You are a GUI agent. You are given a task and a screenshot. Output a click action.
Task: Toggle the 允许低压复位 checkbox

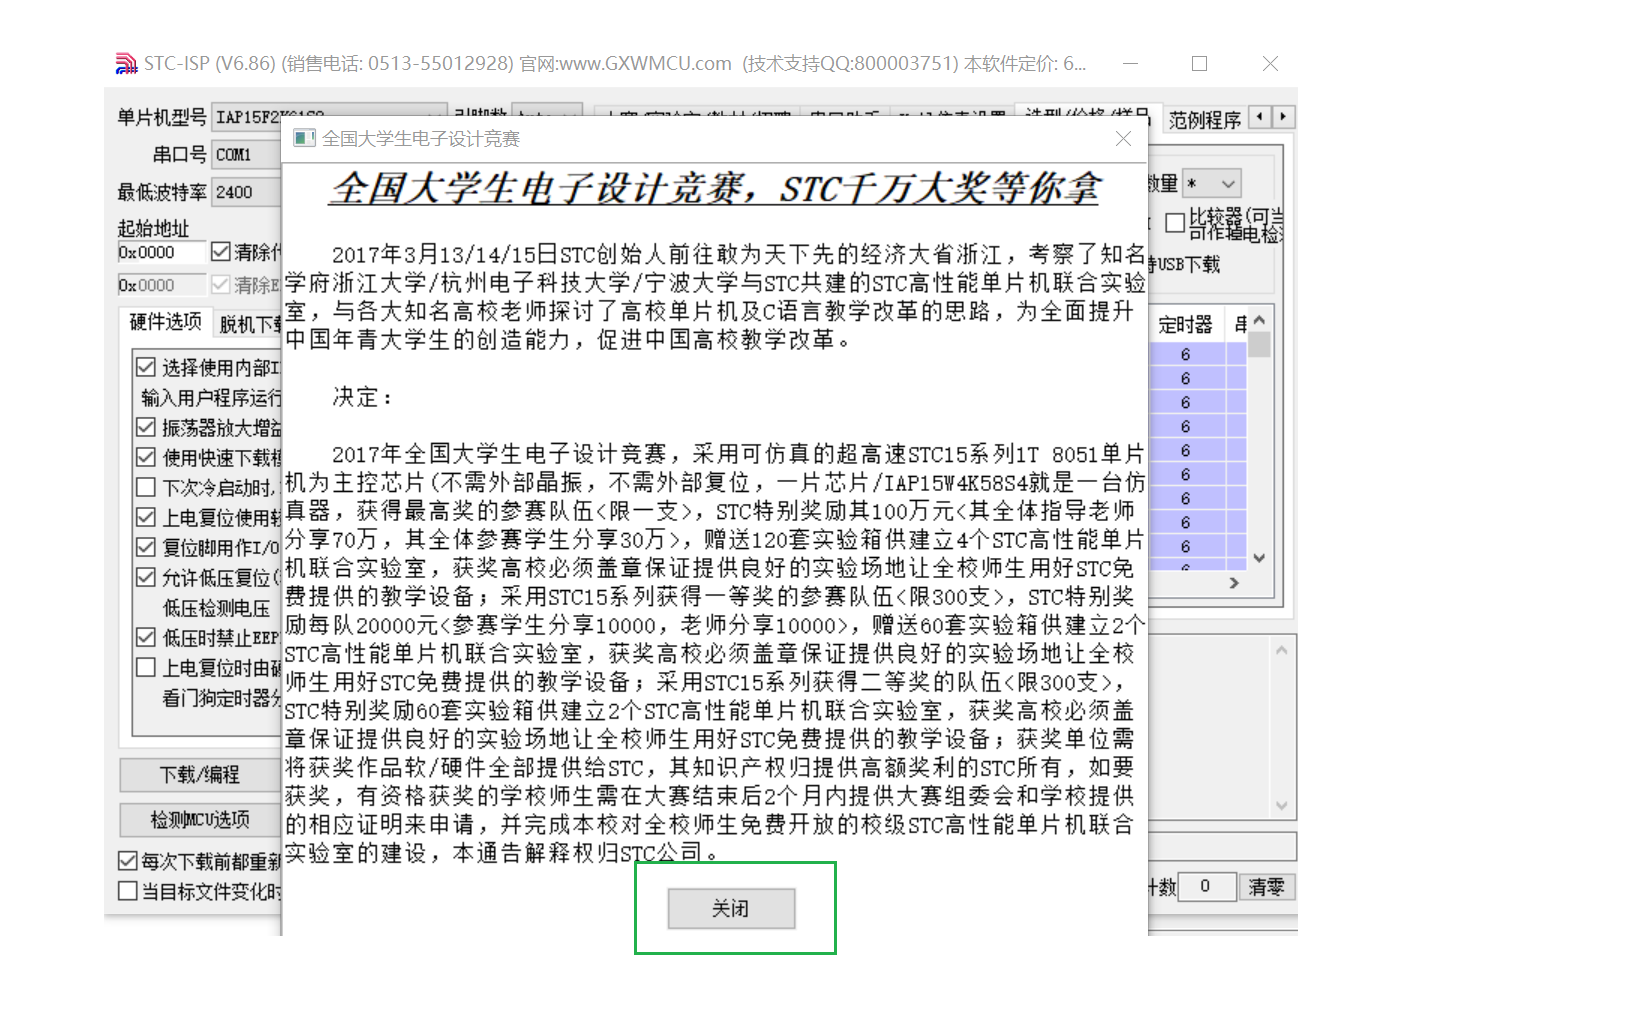tap(146, 577)
